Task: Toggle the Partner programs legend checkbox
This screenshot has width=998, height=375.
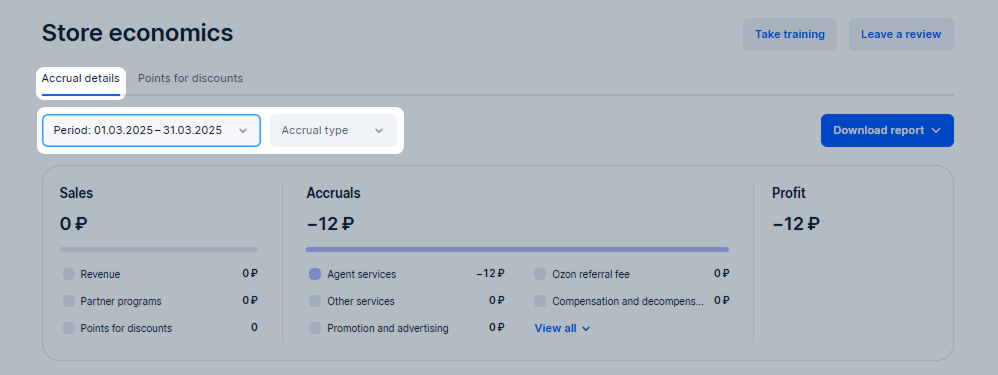Action: 69,301
